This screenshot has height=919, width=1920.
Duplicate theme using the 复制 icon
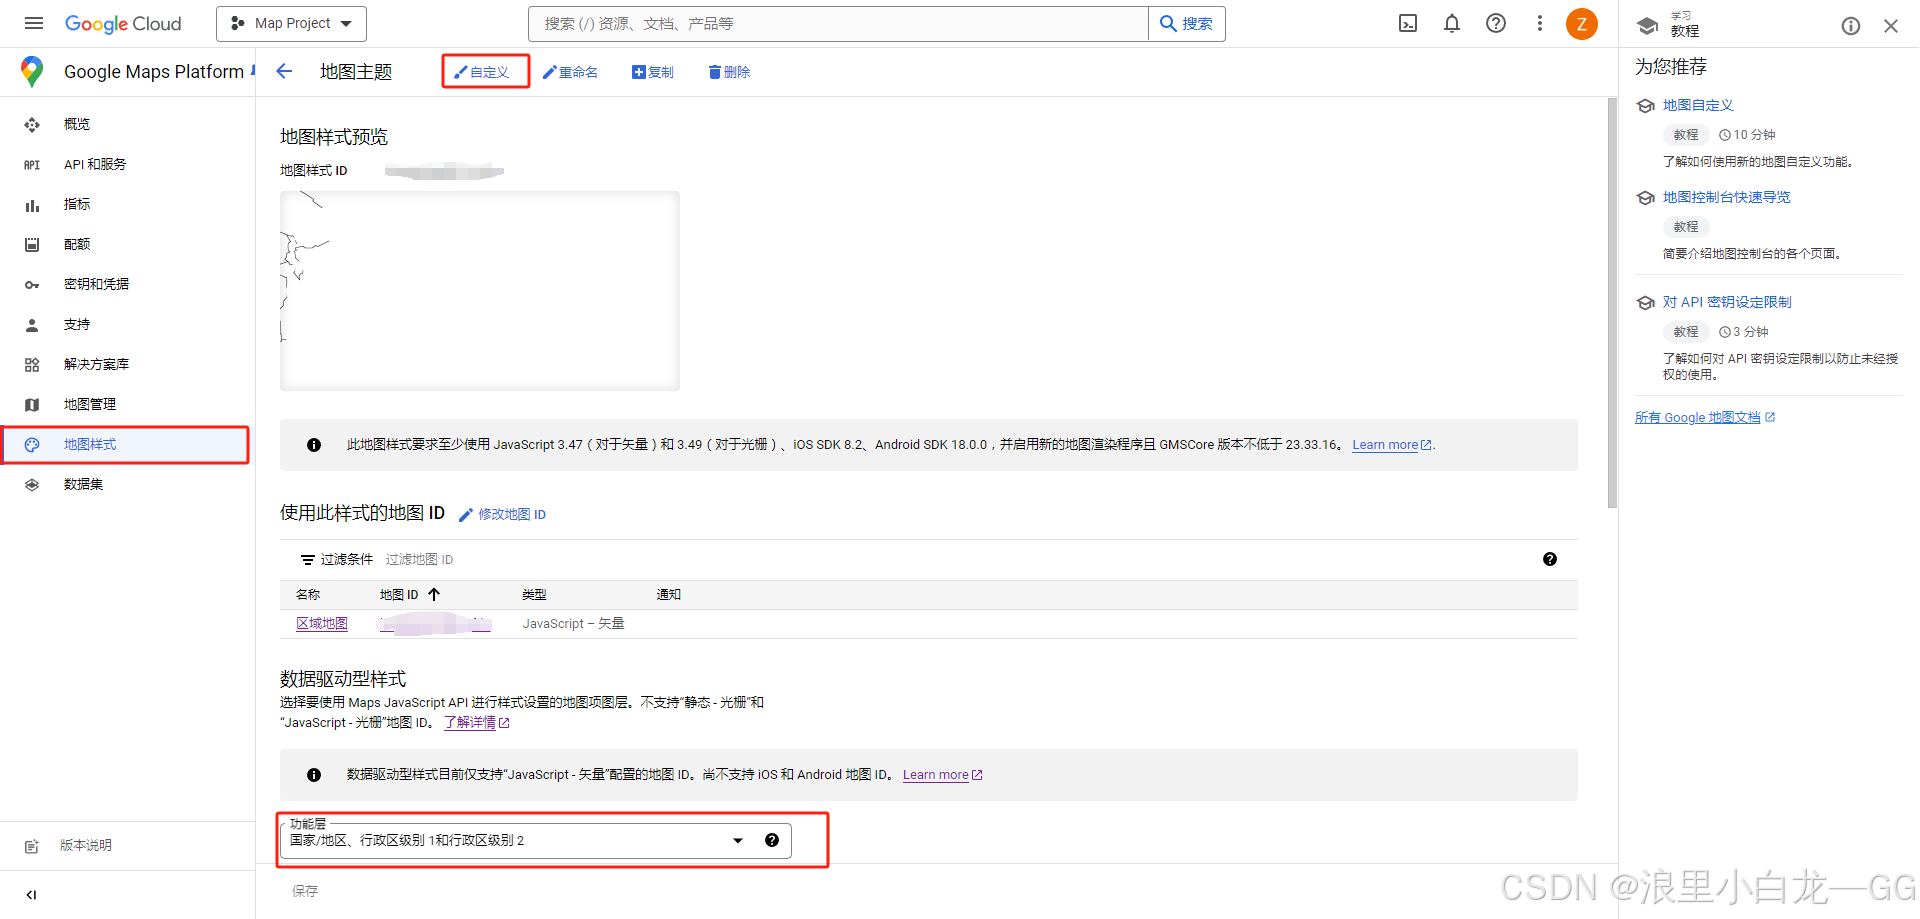(652, 71)
